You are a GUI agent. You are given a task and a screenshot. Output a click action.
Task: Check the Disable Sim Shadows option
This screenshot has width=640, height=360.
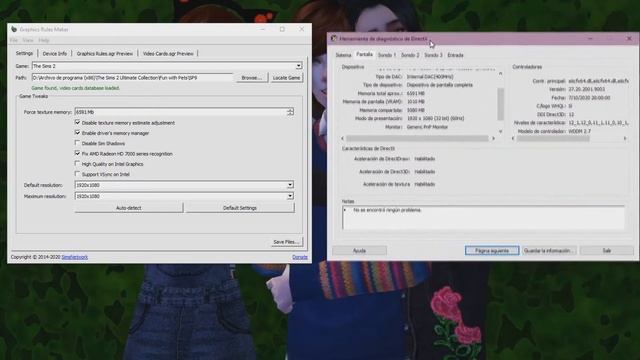[x=78, y=143]
